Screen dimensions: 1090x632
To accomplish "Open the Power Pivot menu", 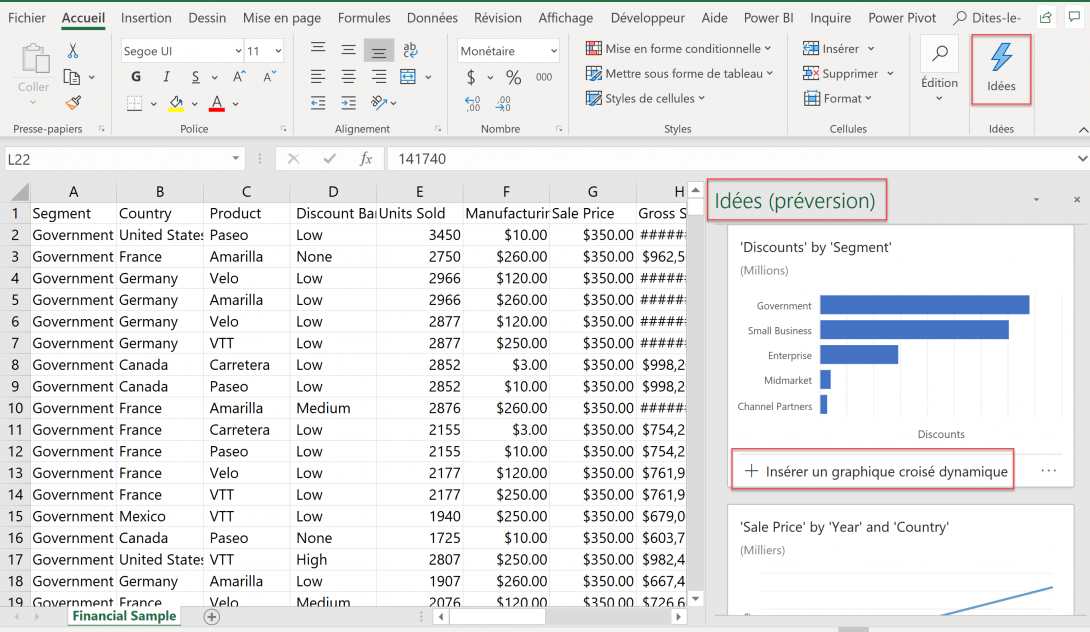I will click(x=902, y=17).
